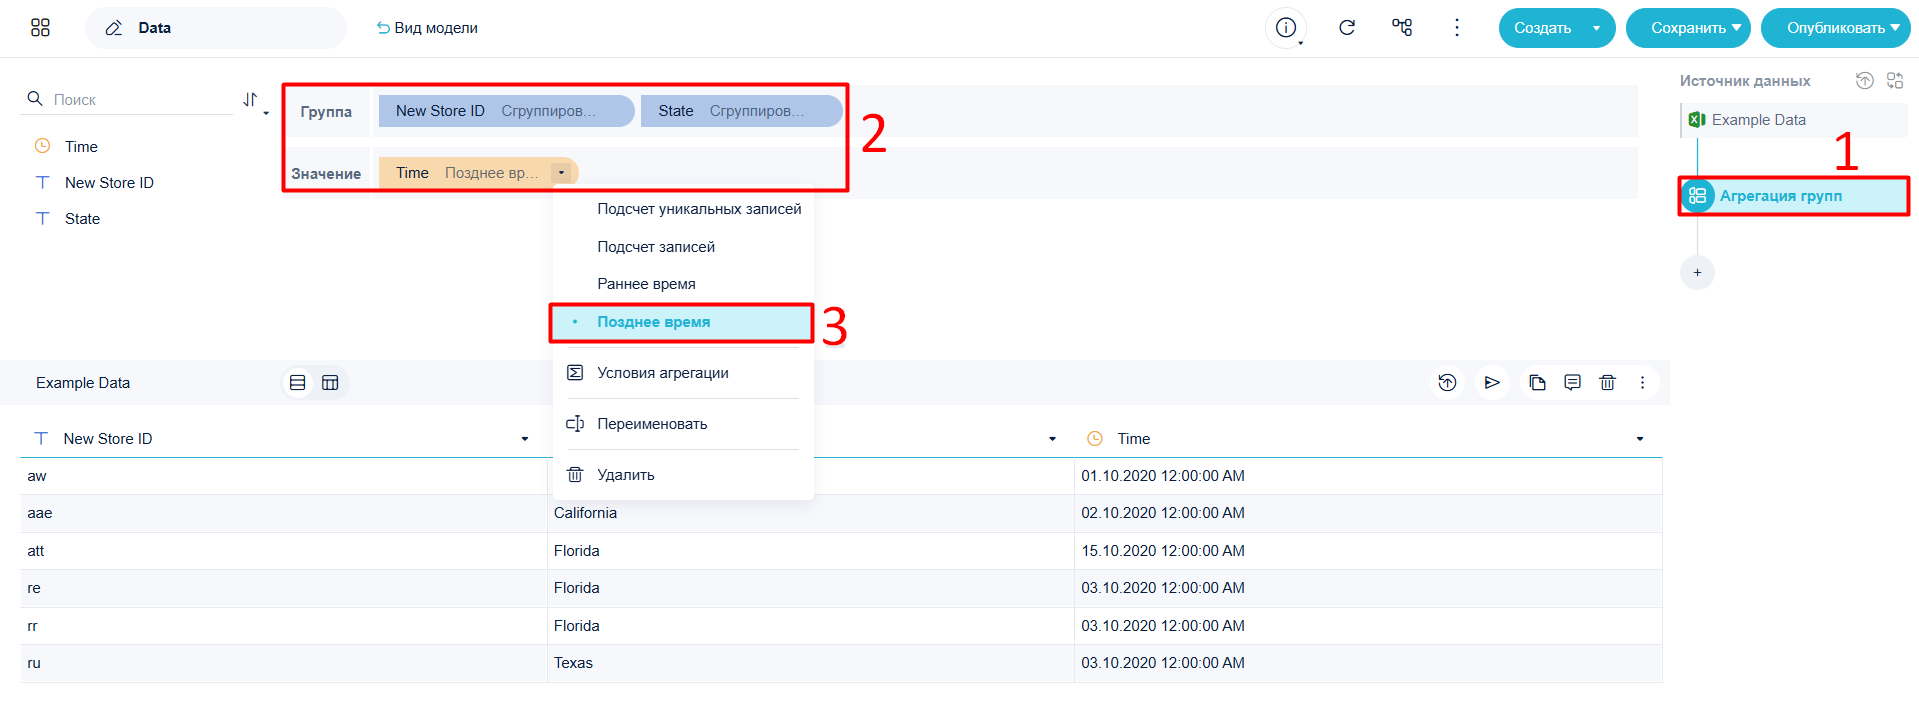The image size is (1919, 704).
Task: Refresh using the reload icon
Action: 1347,28
